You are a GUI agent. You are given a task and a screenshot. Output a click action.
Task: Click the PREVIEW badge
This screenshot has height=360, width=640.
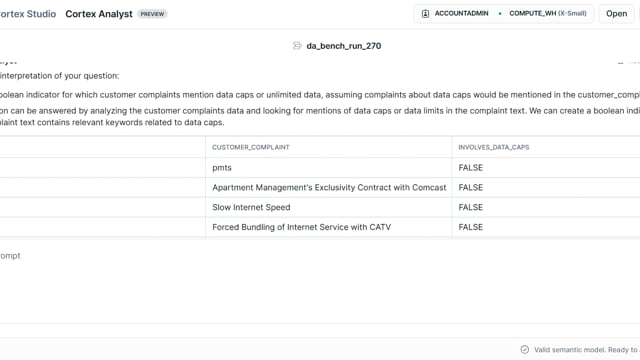click(152, 14)
